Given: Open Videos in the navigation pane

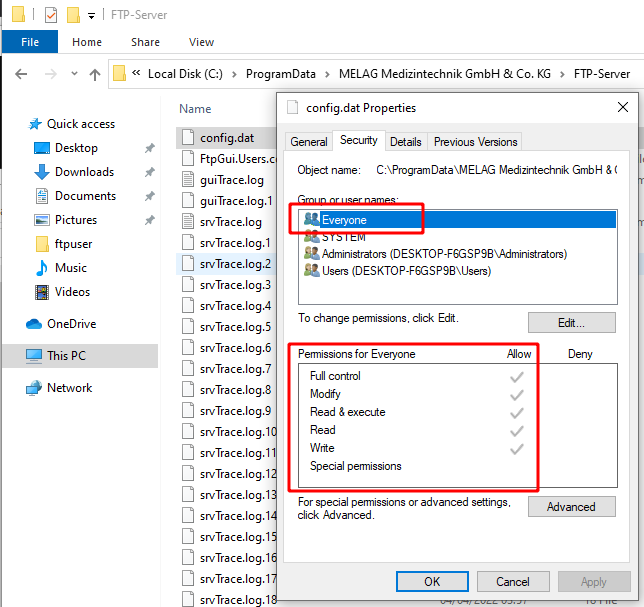Looking at the screenshot, I should pos(72,292).
